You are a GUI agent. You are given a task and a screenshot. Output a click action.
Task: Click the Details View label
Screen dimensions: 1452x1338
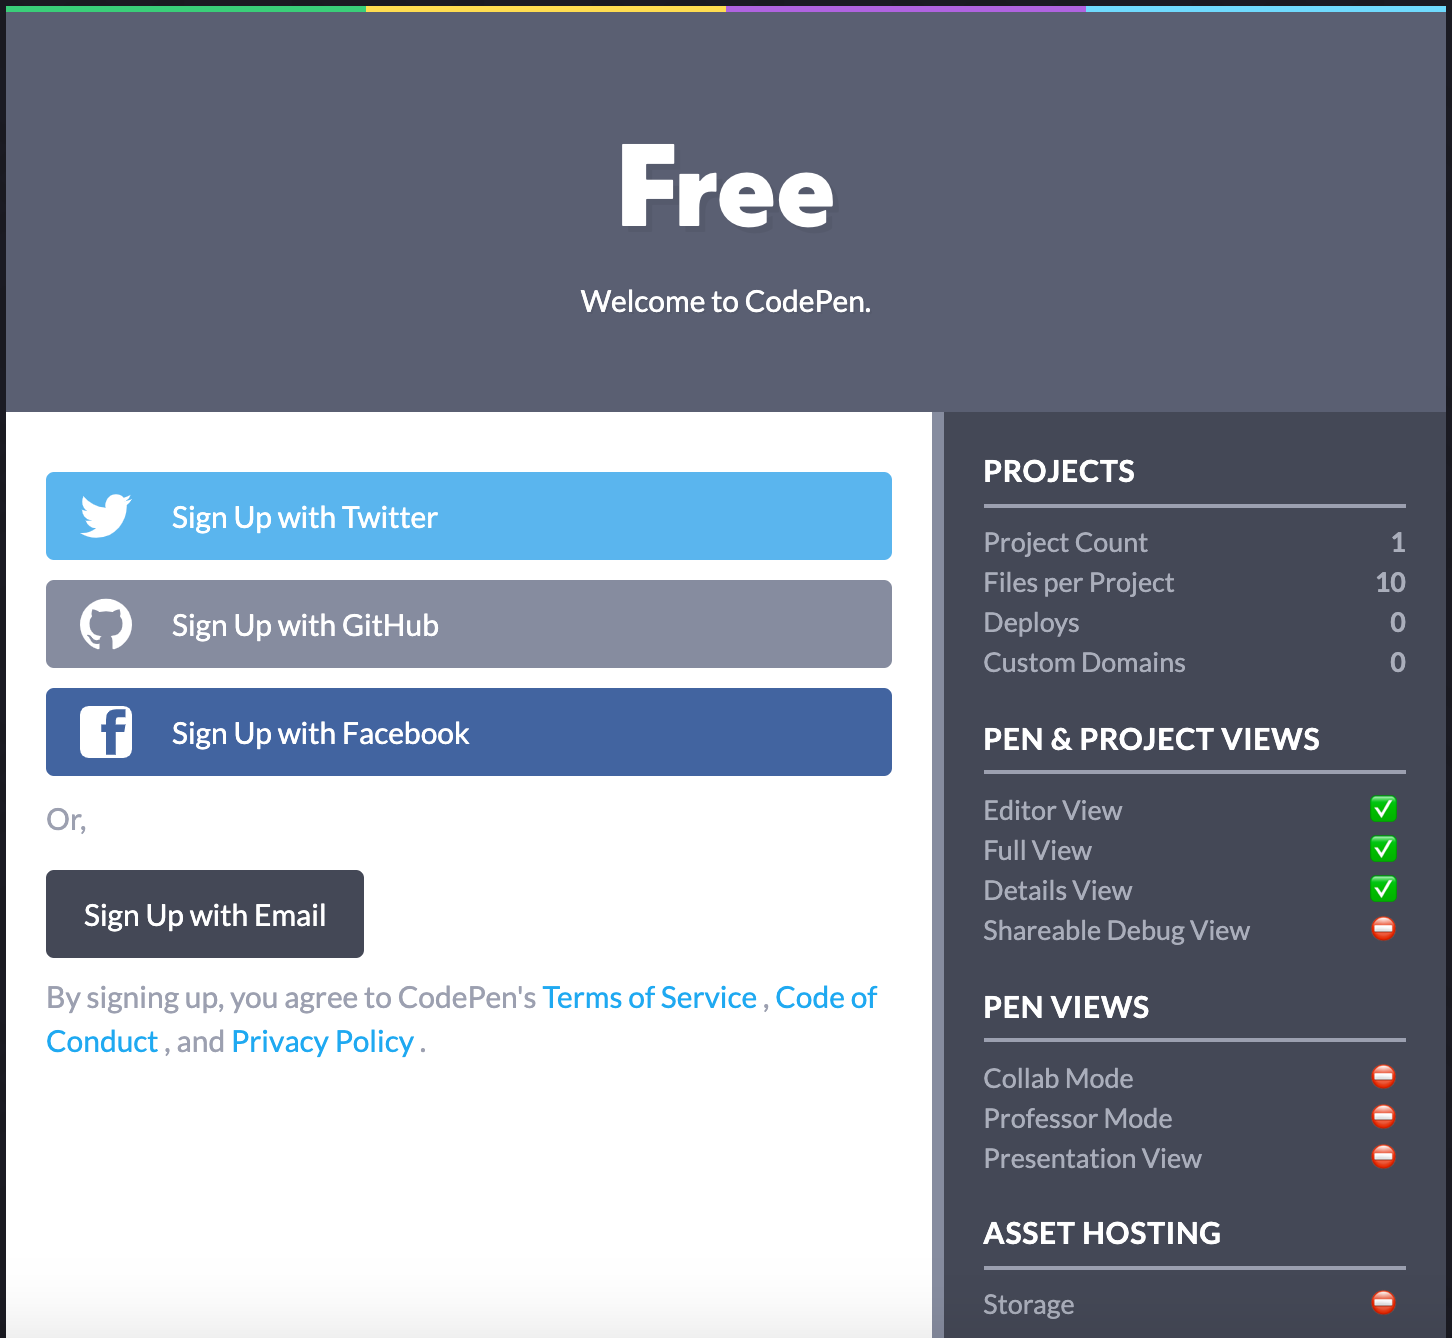1057,890
